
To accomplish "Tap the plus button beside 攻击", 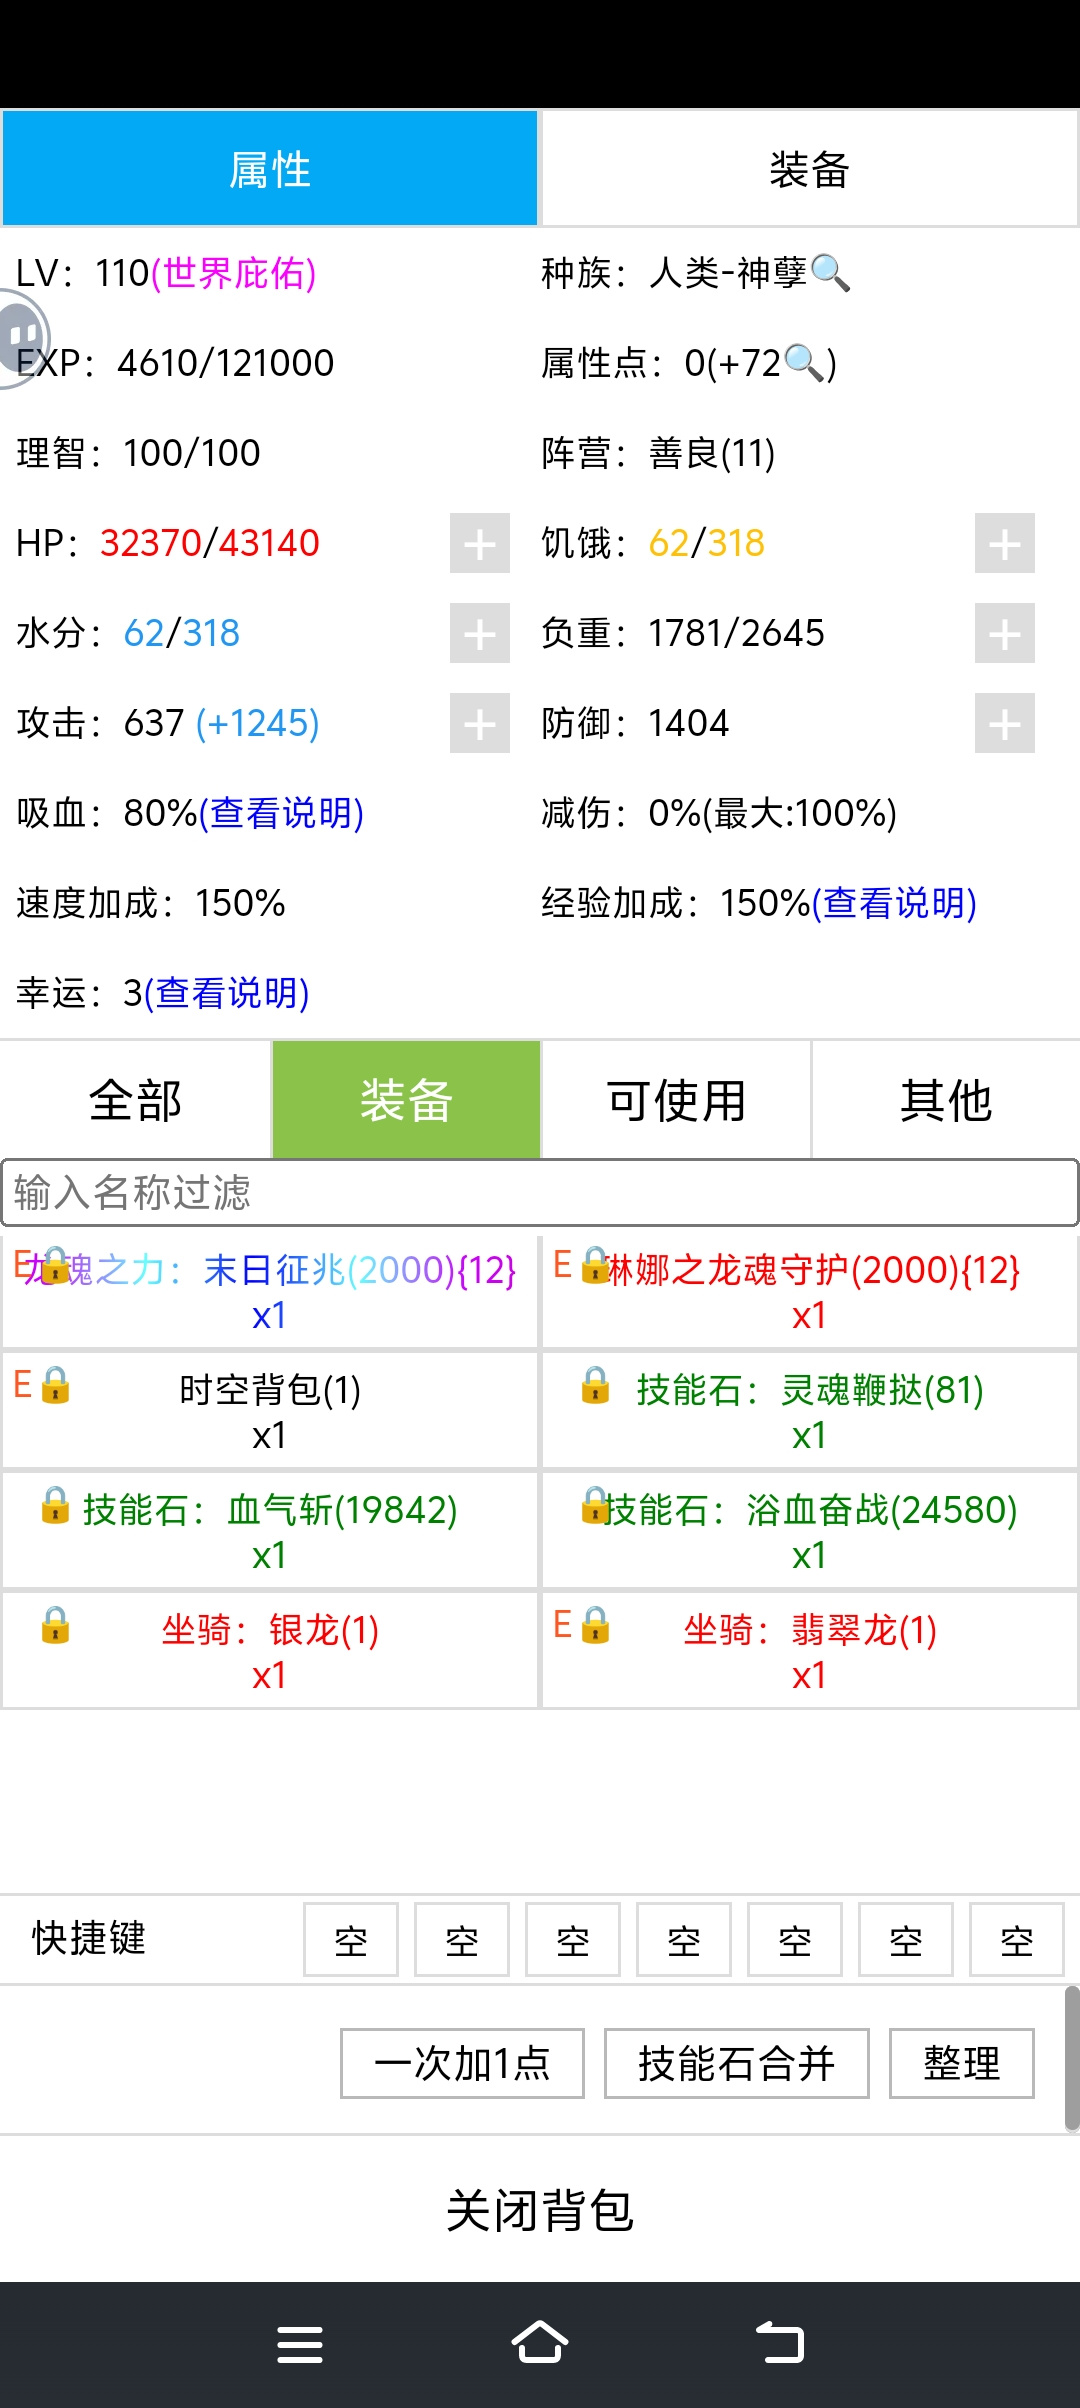I will tap(480, 723).
